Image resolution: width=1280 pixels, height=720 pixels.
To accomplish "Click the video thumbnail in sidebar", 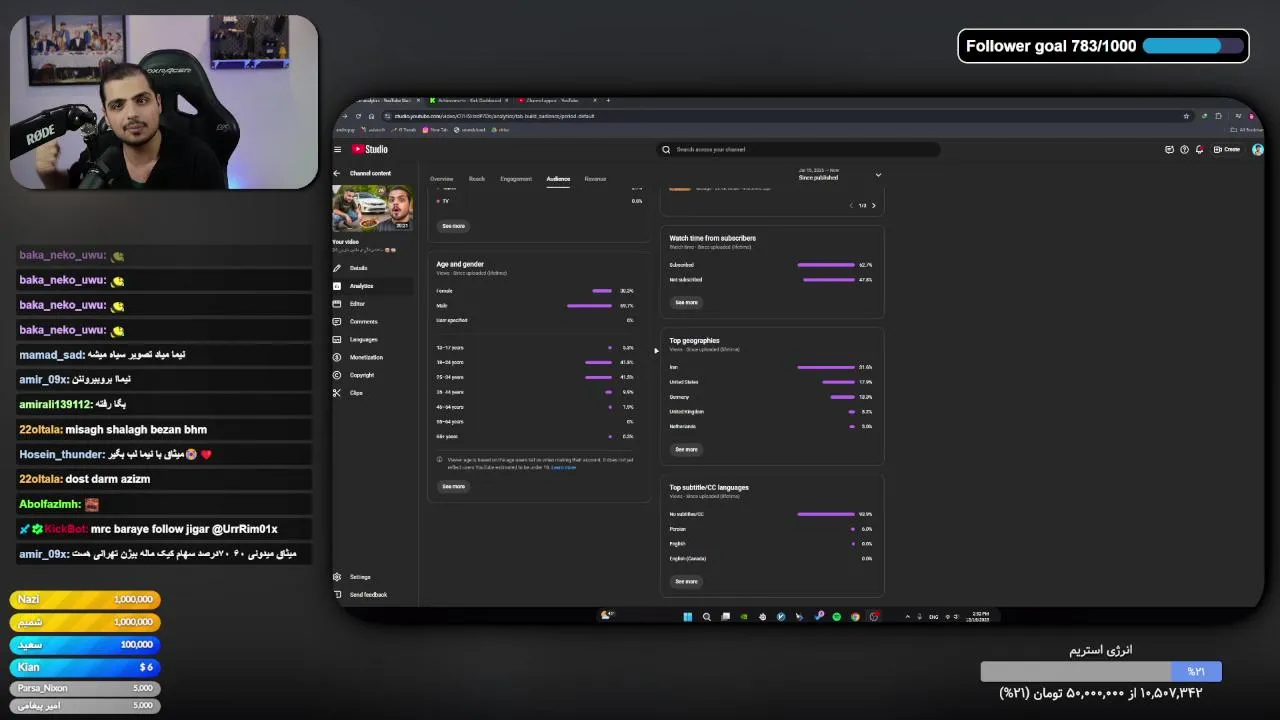I will [372, 208].
